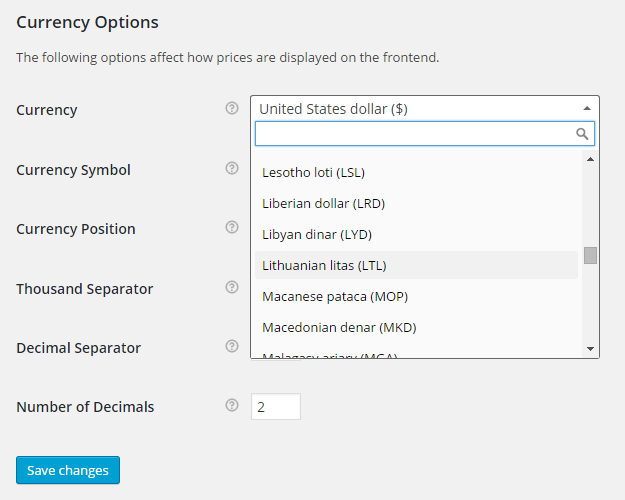Click help icon beside Decimal Separator
The width and height of the screenshot is (625, 500).
[x=232, y=347]
